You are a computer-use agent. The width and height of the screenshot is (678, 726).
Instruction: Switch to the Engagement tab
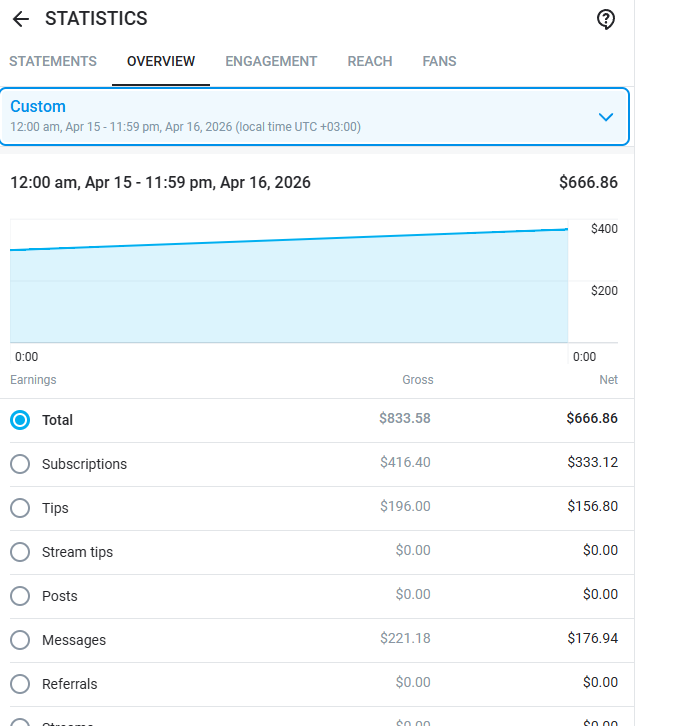tap(271, 62)
